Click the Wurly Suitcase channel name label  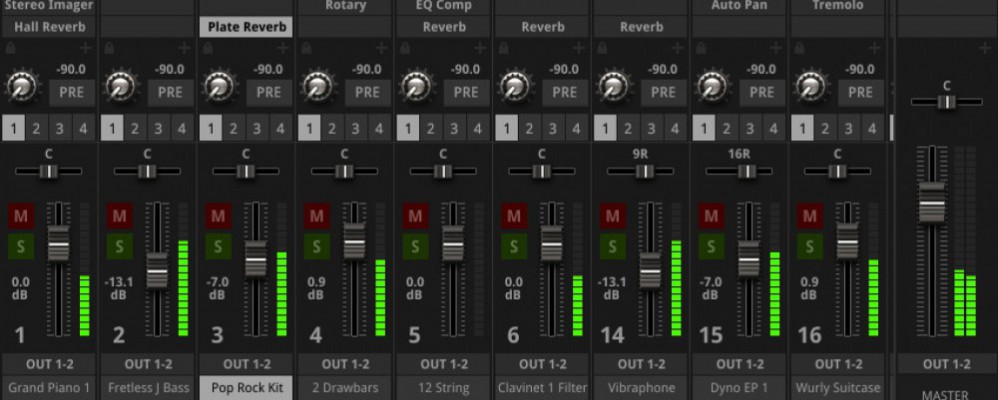point(838,387)
